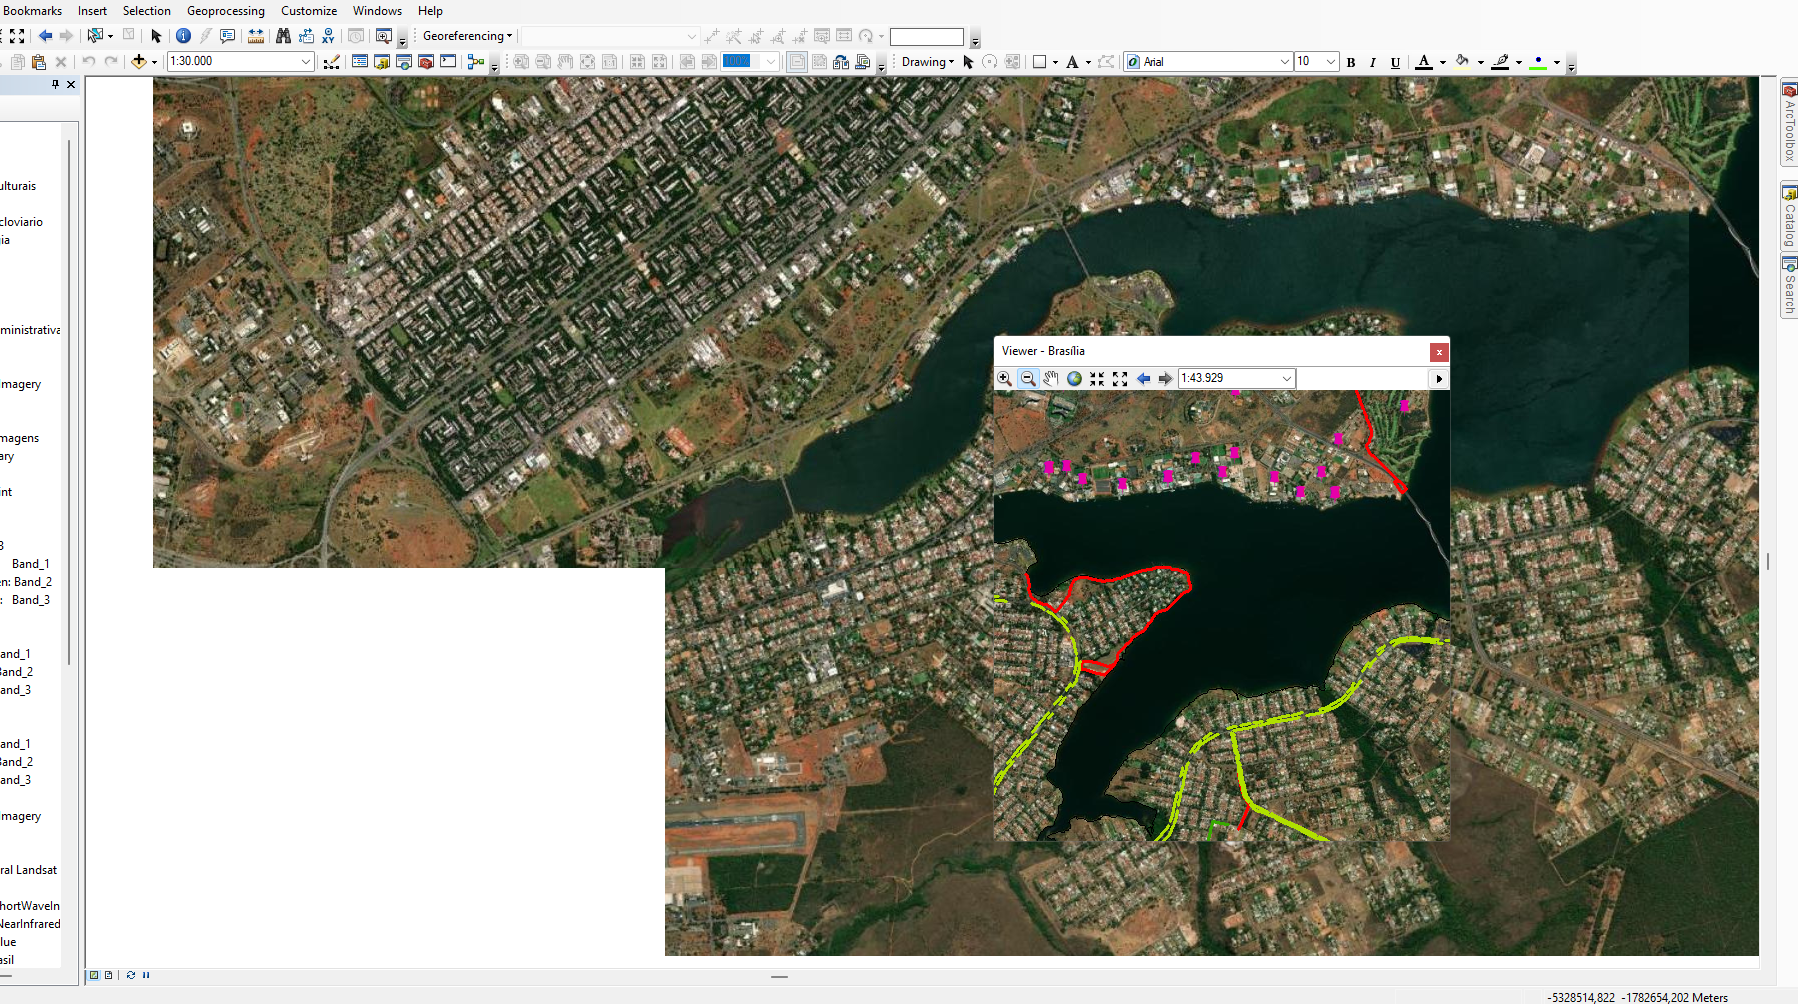Open the Georeferencing dropdown button

467,36
